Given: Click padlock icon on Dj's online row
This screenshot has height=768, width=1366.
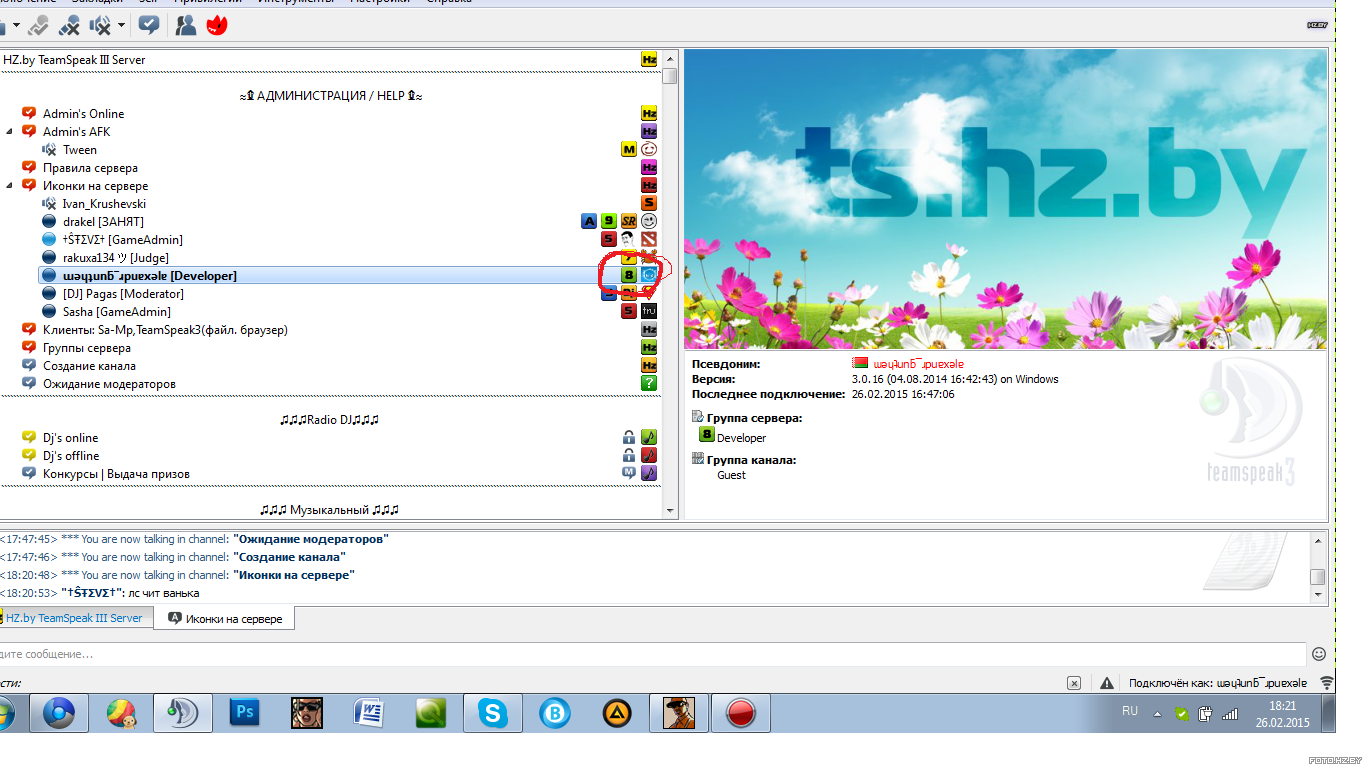Looking at the screenshot, I should [x=629, y=438].
